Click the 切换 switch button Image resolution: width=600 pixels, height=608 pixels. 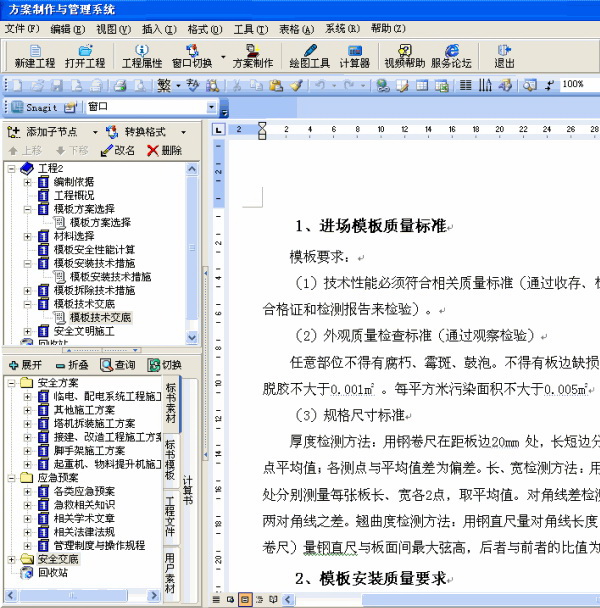click(x=164, y=365)
